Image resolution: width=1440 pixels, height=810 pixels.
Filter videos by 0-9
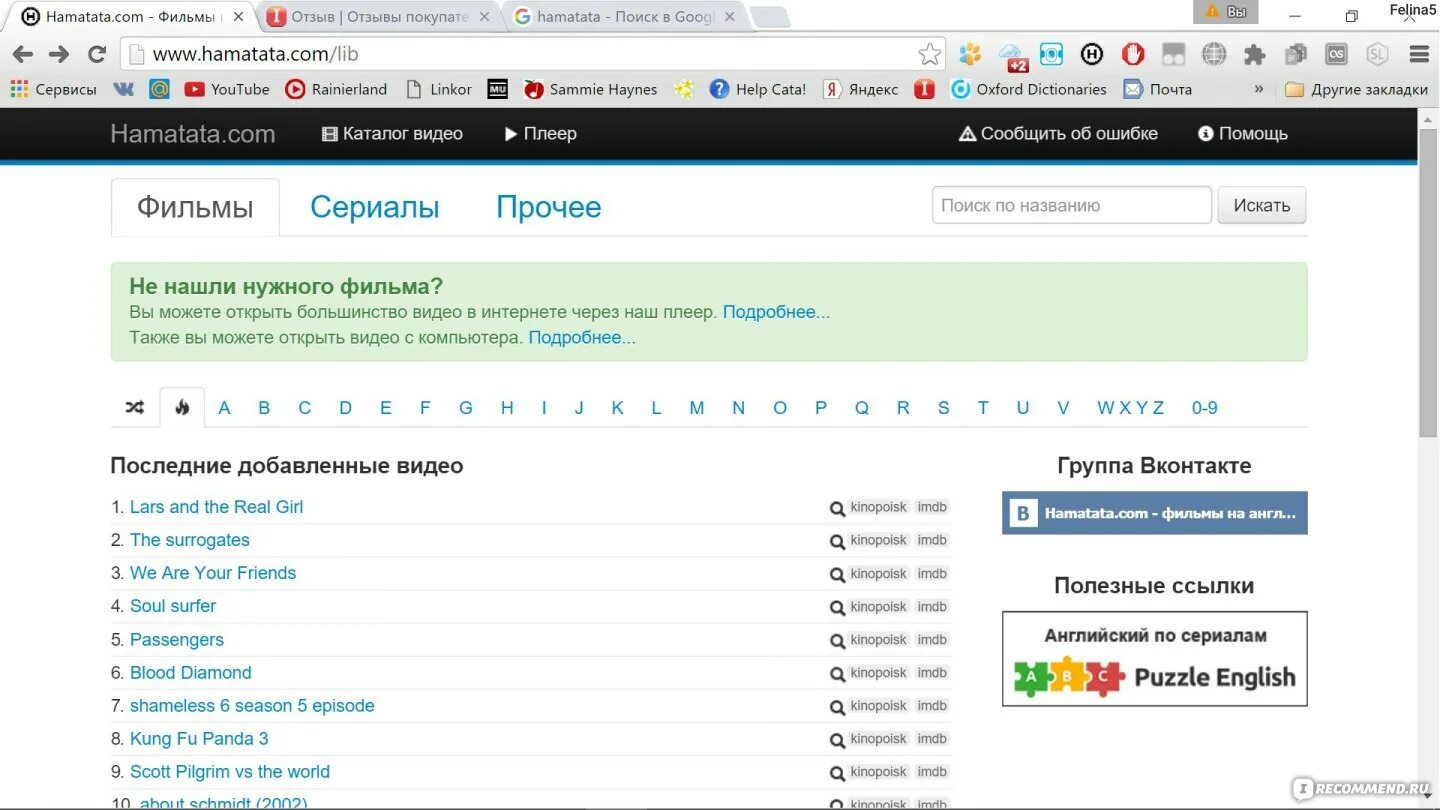pos(1205,407)
